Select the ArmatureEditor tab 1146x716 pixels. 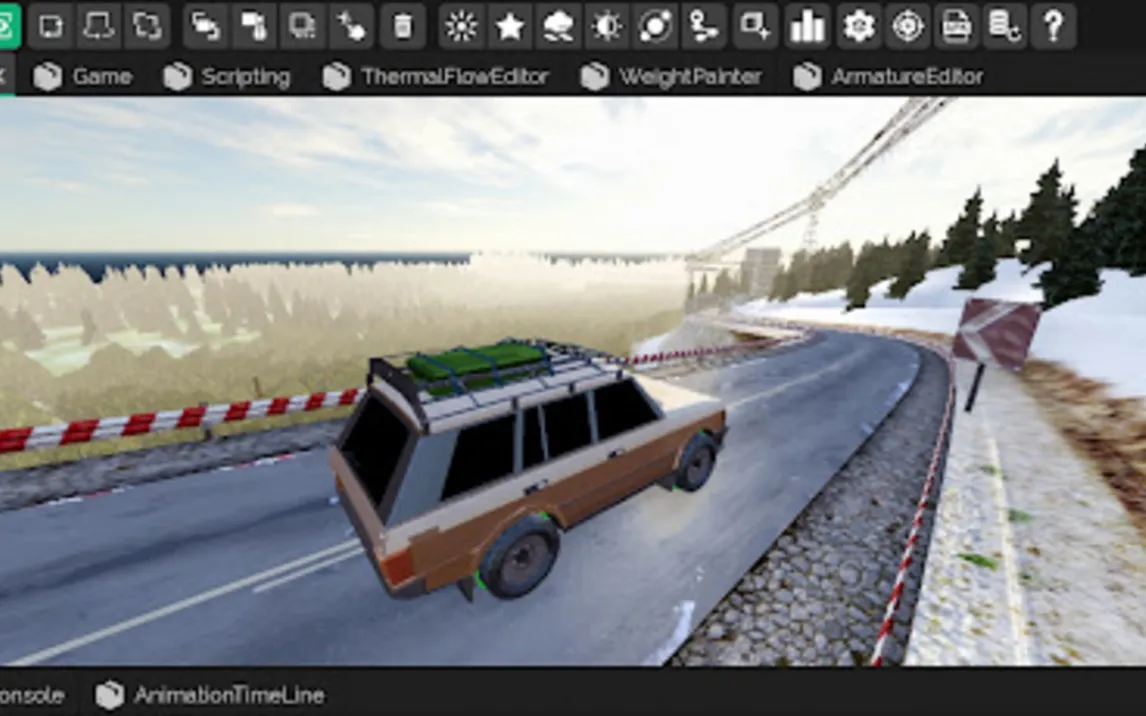click(x=888, y=77)
